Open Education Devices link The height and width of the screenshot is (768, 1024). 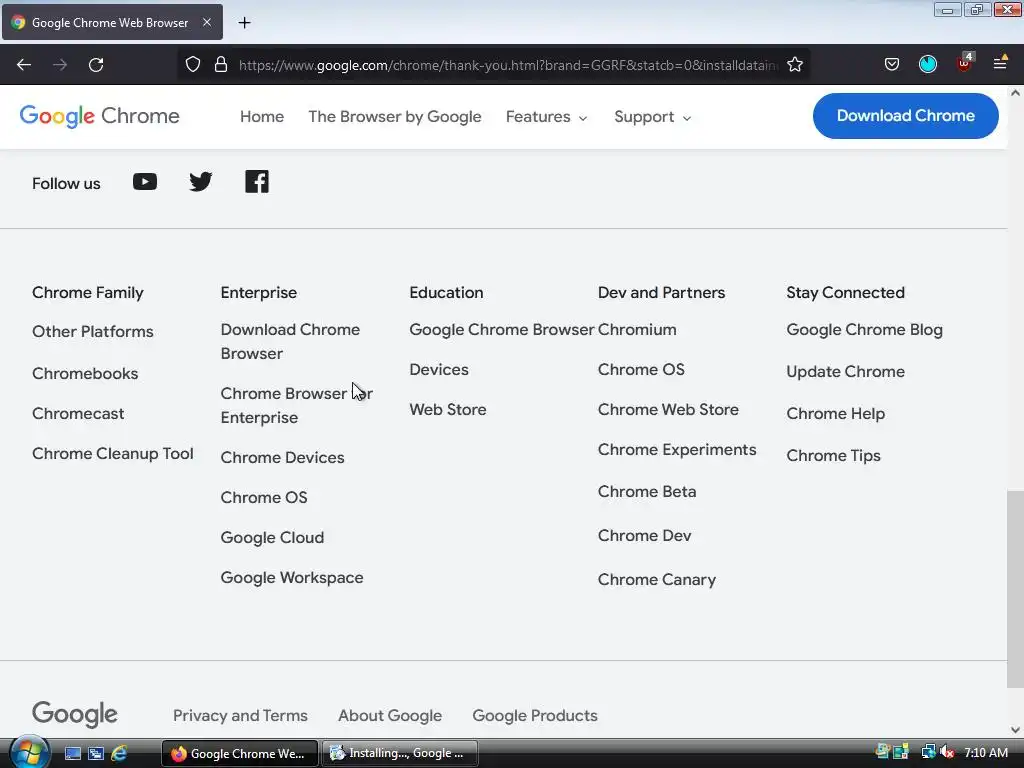(439, 370)
